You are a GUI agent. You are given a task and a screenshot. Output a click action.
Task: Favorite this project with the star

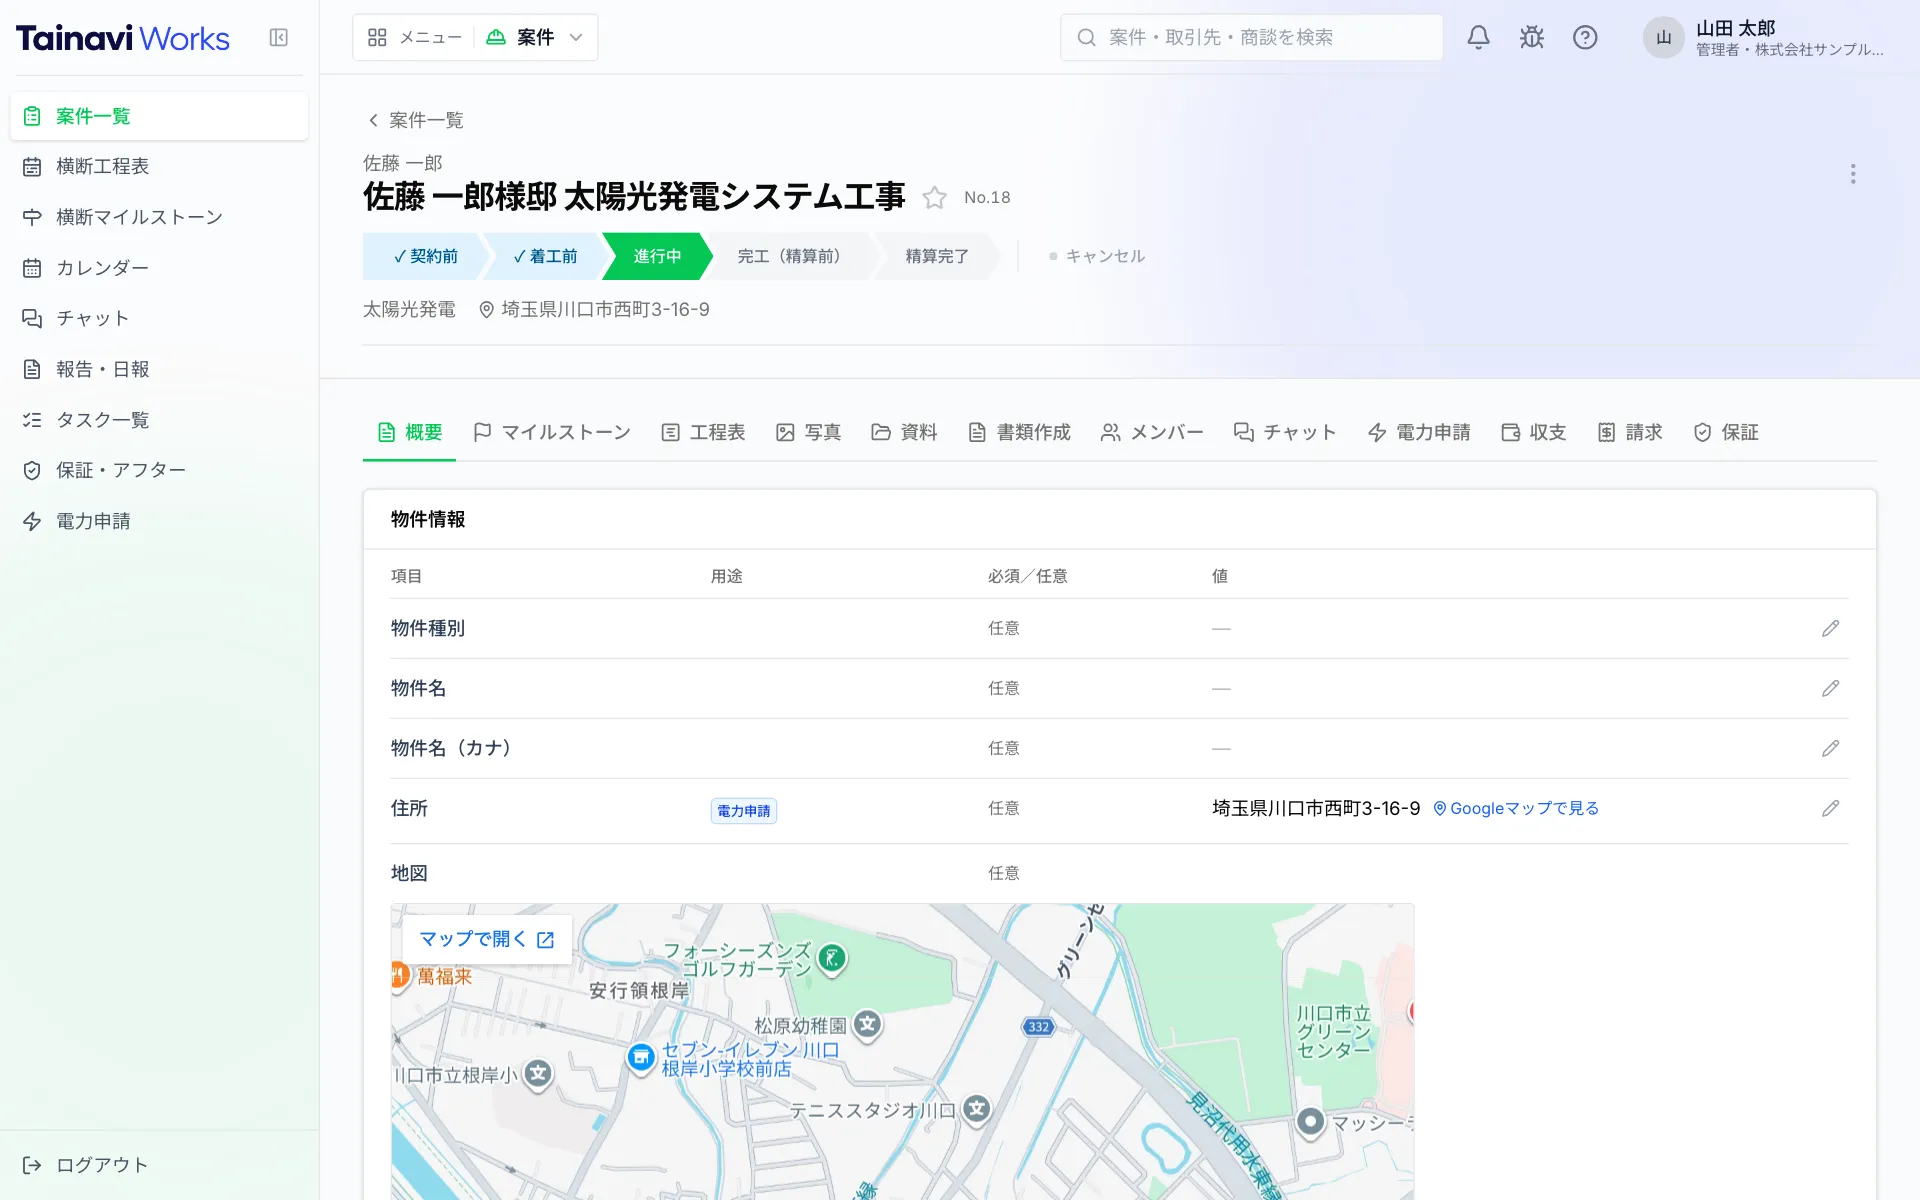(x=934, y=198)
